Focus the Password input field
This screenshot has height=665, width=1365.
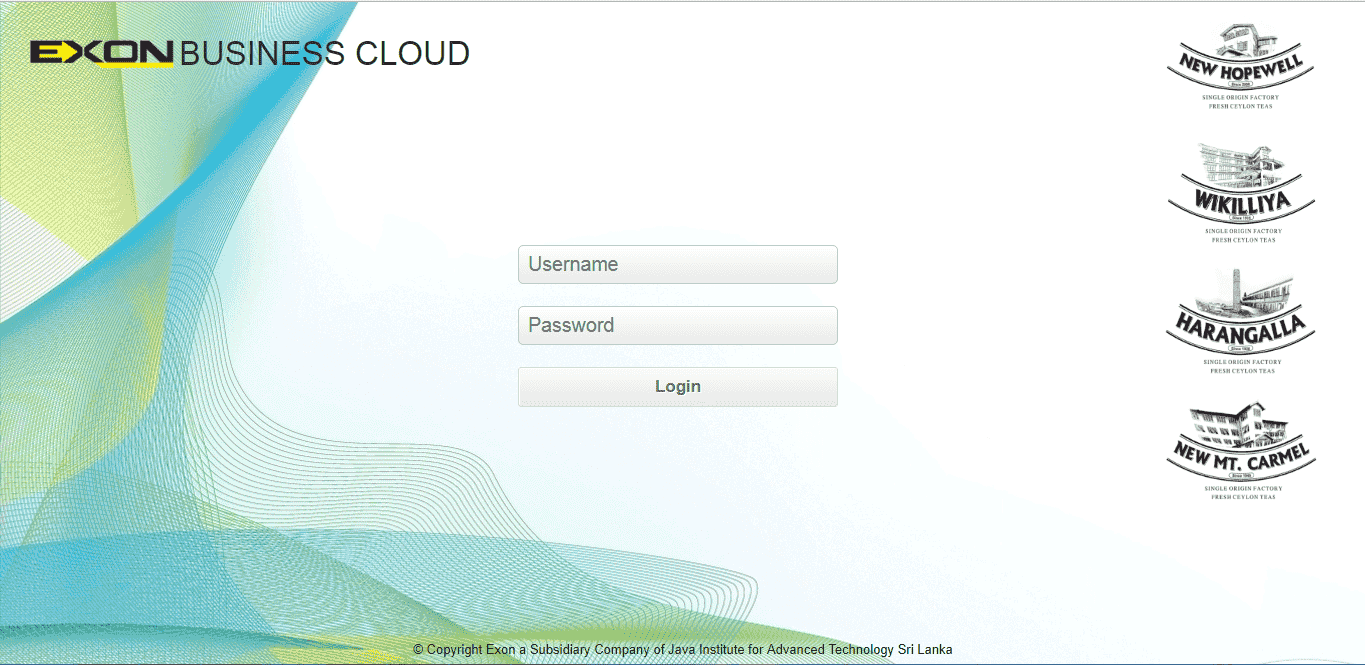678,326
